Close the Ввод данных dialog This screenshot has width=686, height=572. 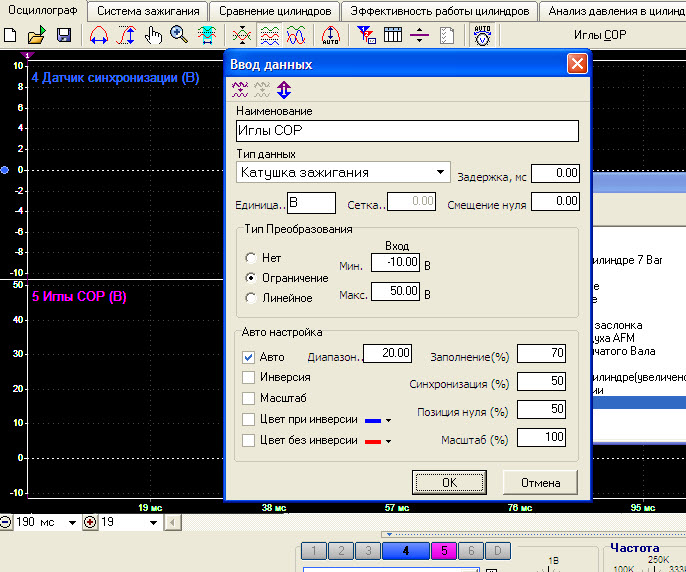tap(577, 64)
